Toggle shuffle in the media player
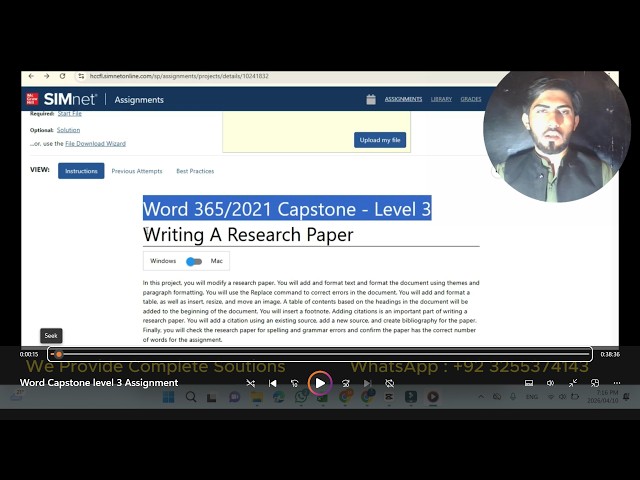The height and width of the screenshot is (480, 640). coord(251,383)
